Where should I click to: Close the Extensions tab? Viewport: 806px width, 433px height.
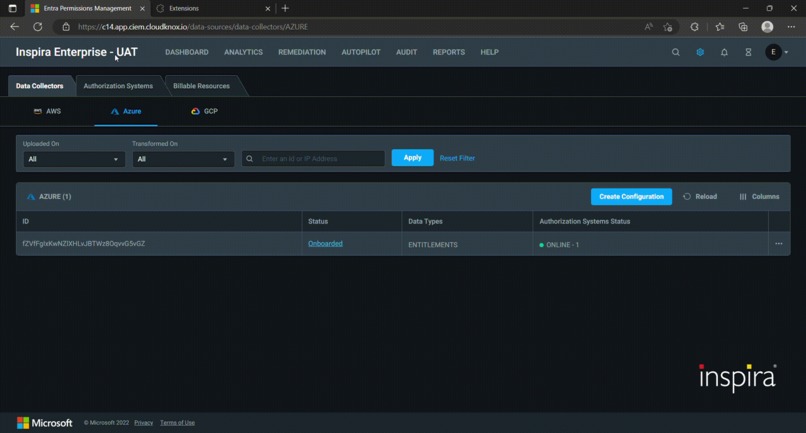pos(267,8)
